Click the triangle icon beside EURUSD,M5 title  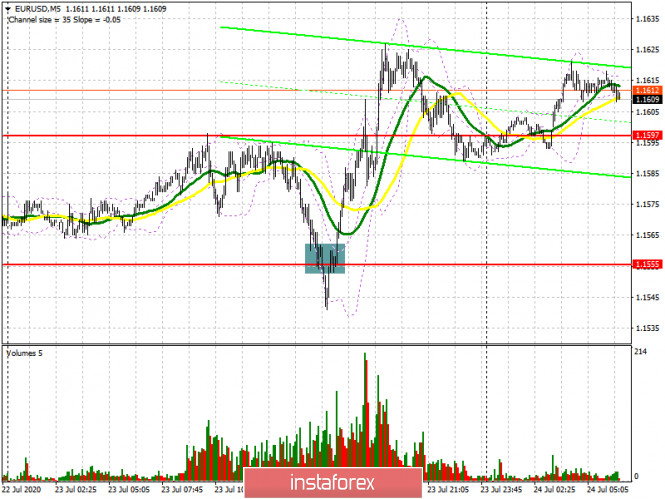coord(6,7)
